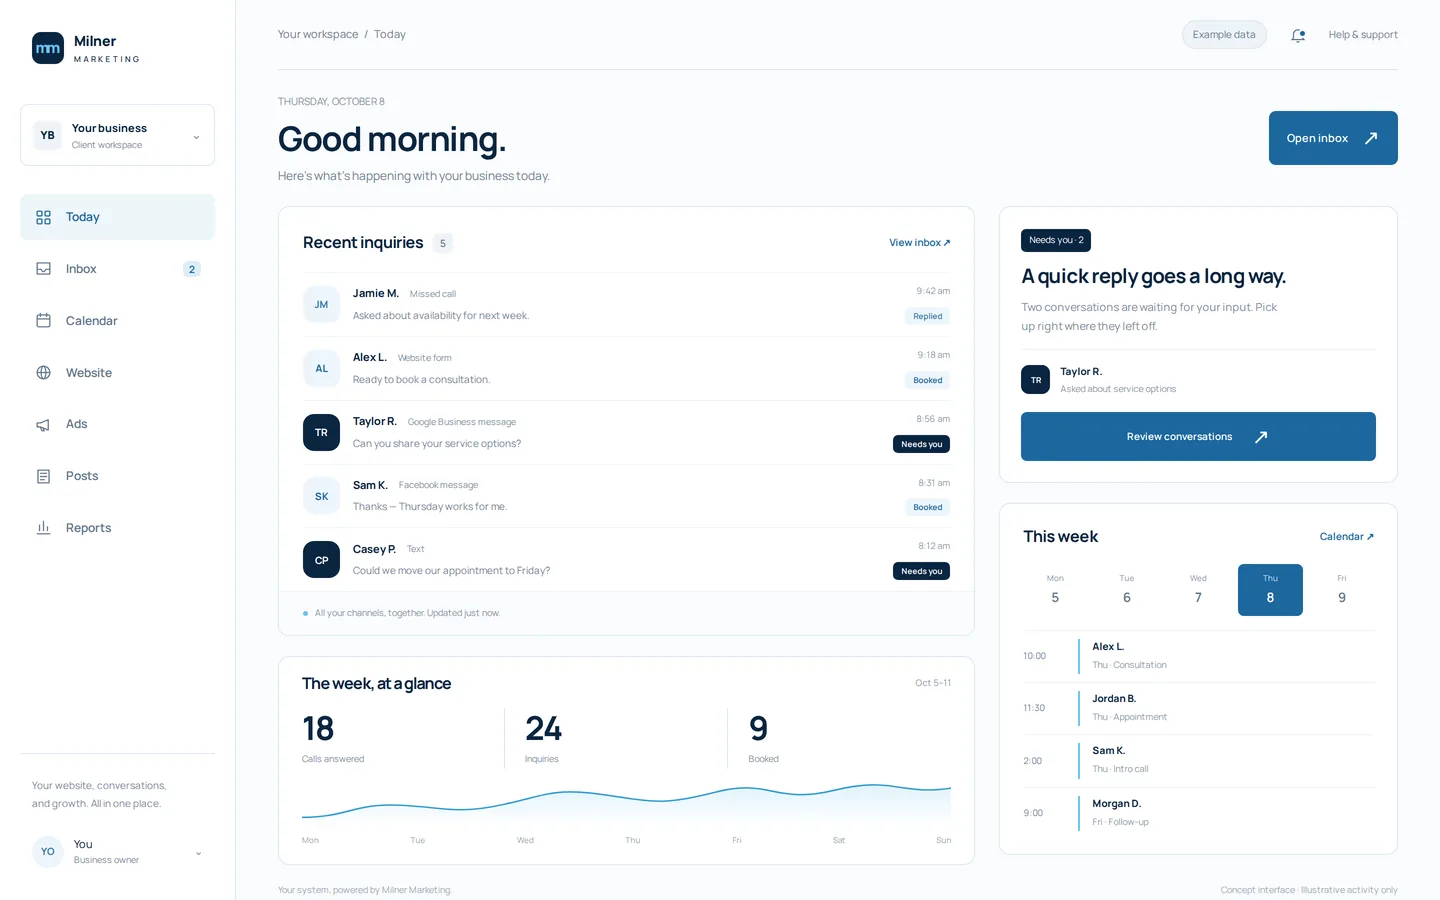Click the Website globe icon
1440x900 pixels.
pos(43,373)
